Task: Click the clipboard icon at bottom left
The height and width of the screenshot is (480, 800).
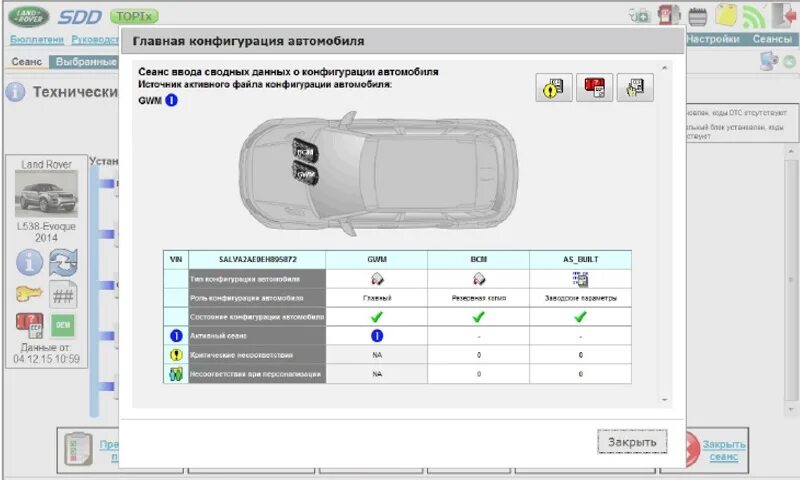Action: click(79, 449)
